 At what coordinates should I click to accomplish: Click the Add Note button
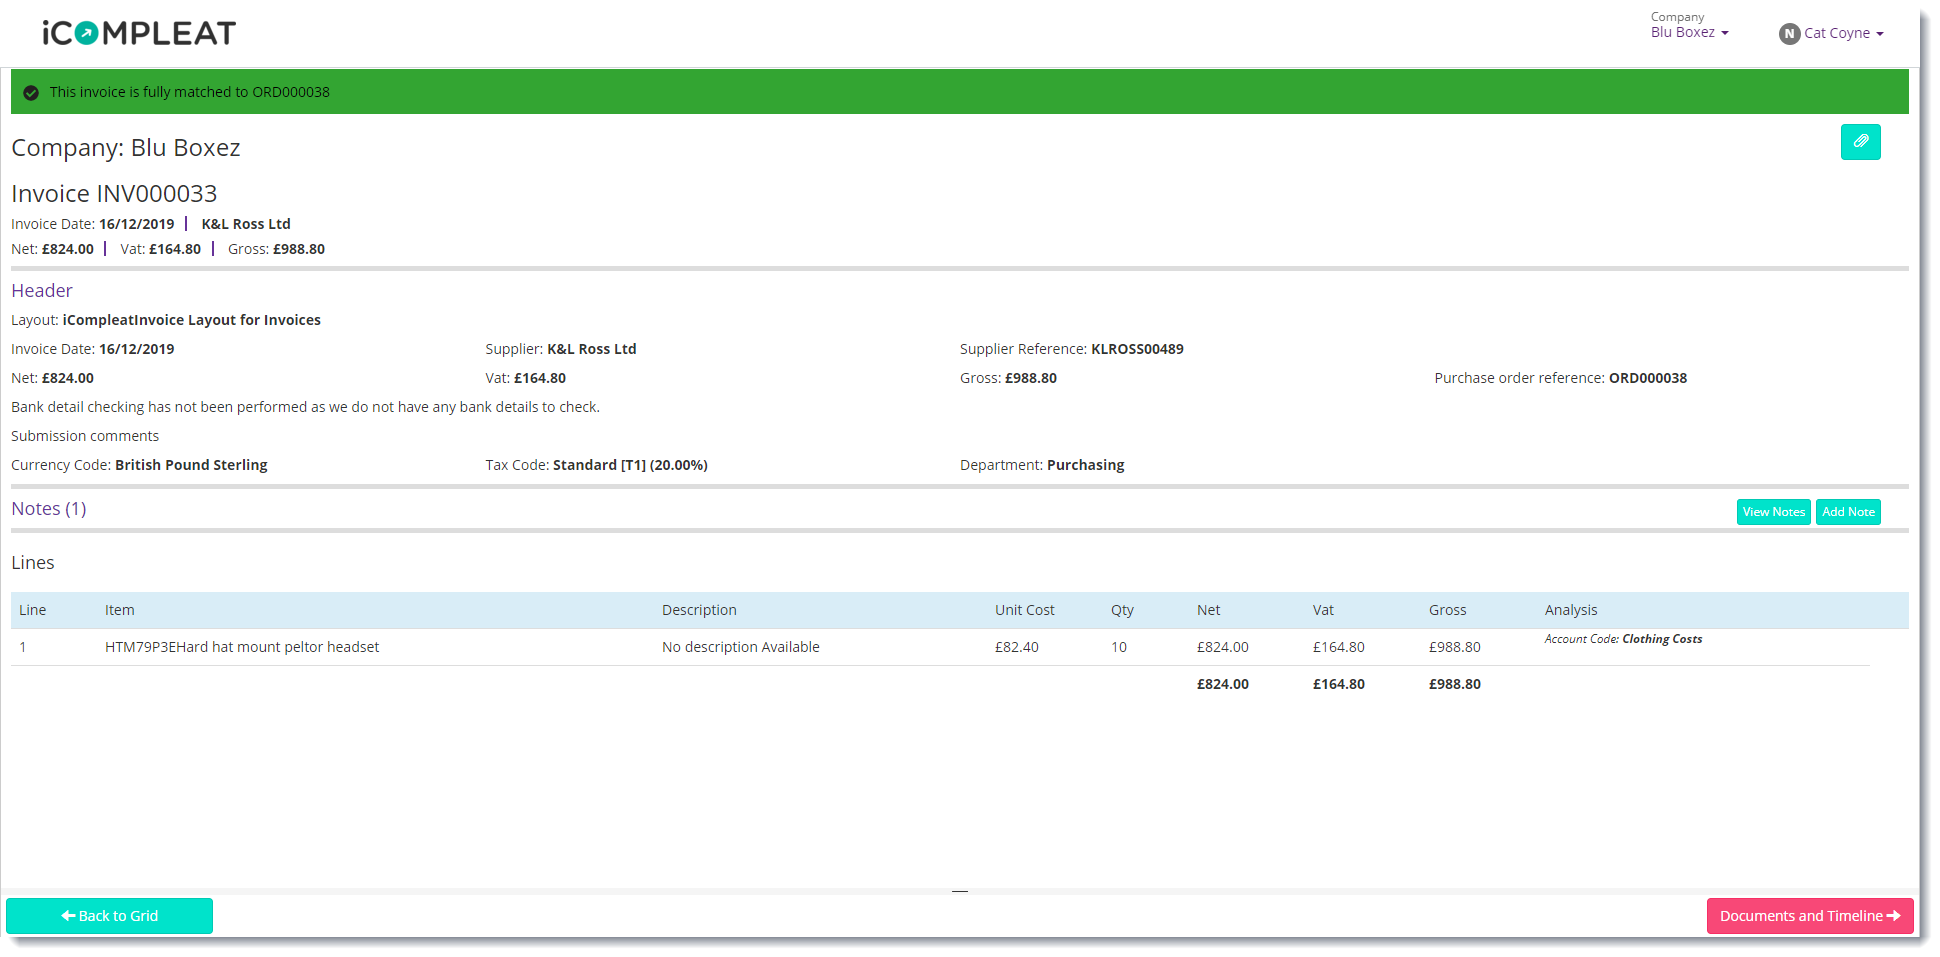click(1848, 512)
